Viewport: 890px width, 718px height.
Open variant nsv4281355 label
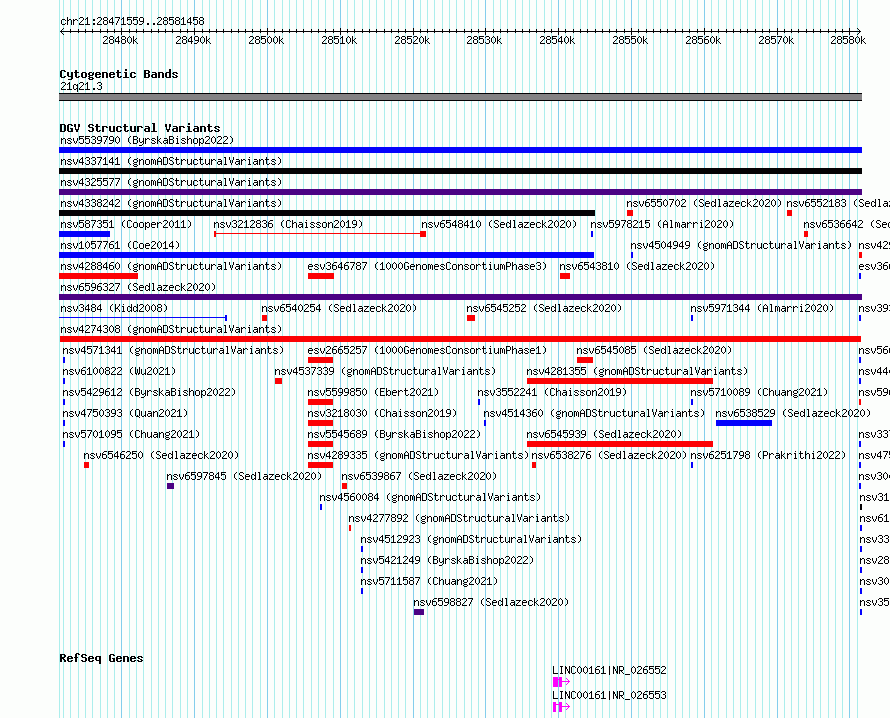pyautogui.click(x=637, y=371)
